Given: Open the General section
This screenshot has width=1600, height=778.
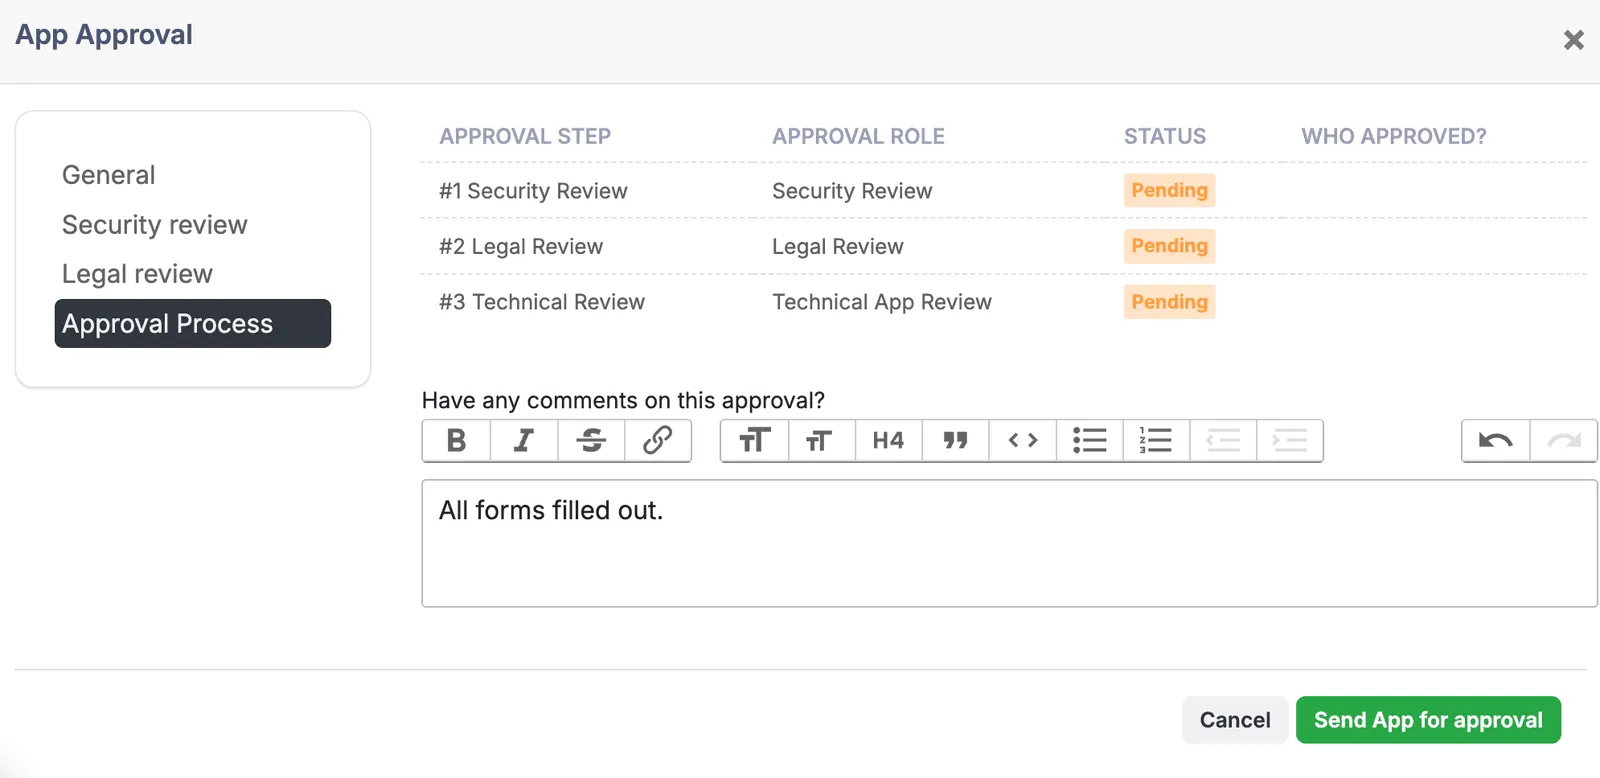Looking at the screenshot, I should pos(108,175).
